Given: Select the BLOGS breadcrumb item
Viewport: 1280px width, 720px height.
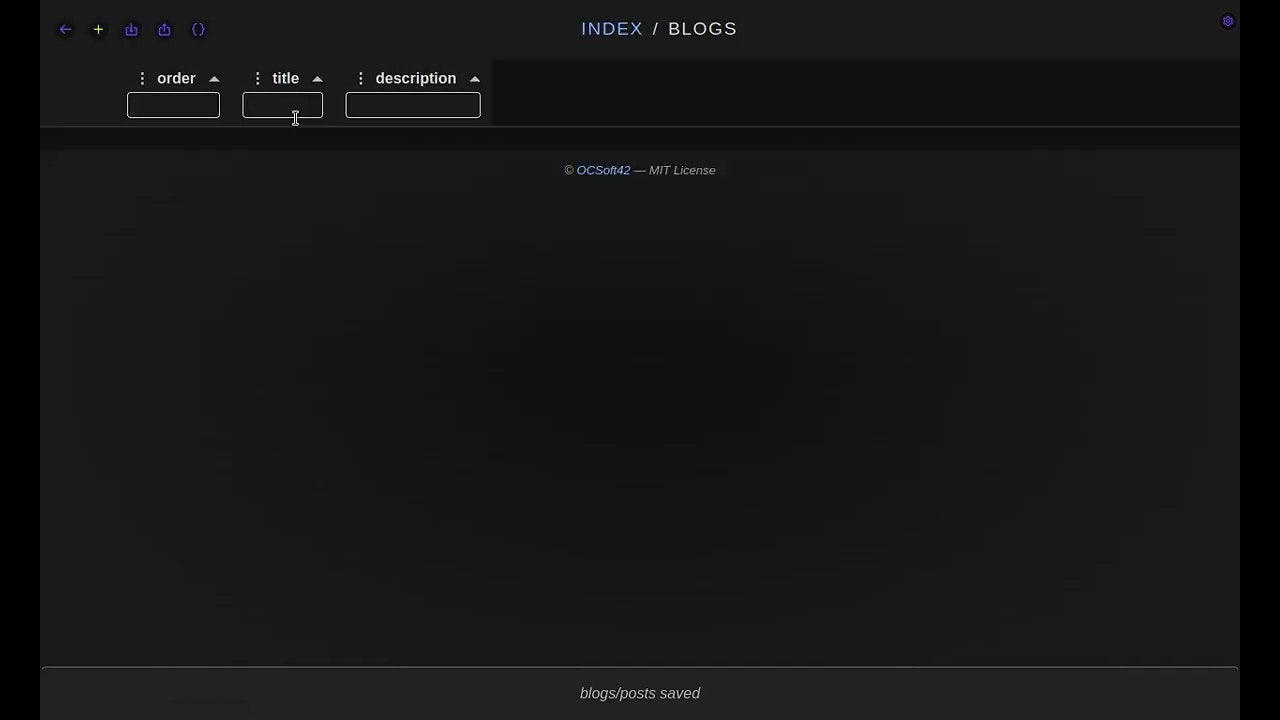Looking at the screenshot, I should 702,29.
